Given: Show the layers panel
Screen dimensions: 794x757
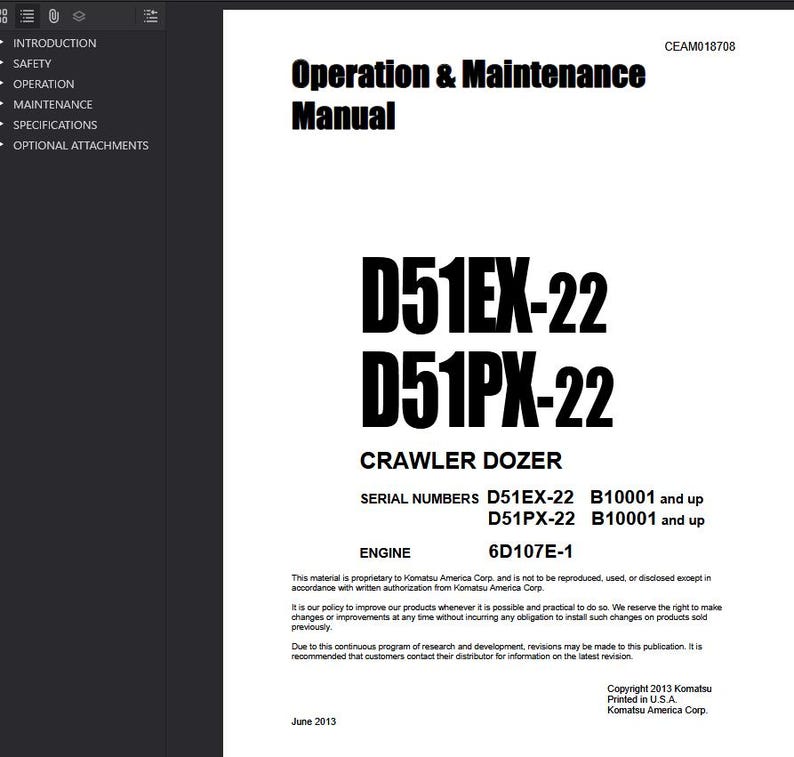Looking at the screenshot, I should pos(79,16).
